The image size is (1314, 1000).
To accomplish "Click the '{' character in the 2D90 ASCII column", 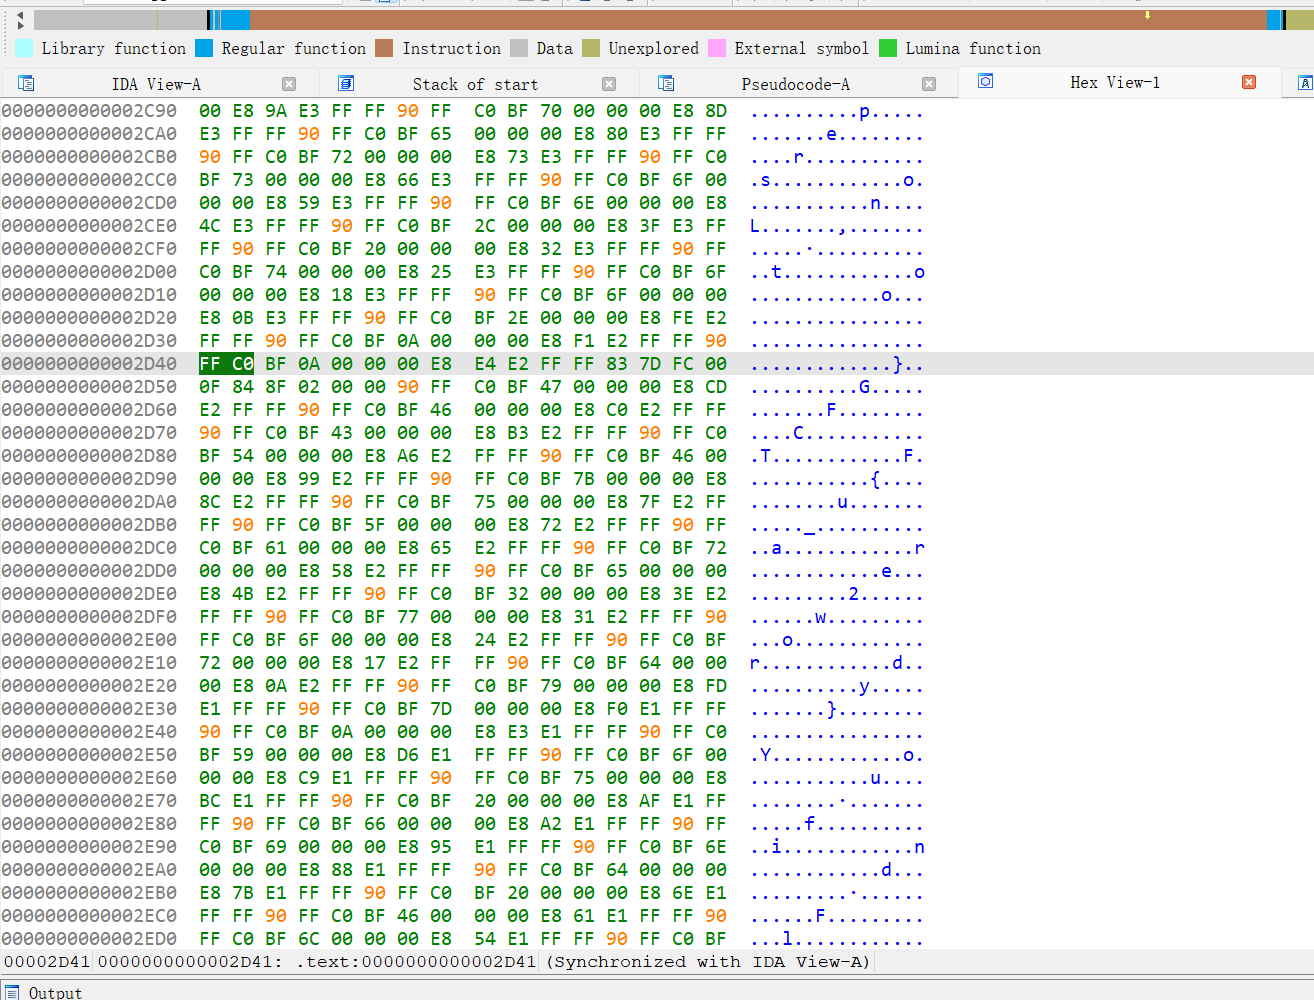I will [875, 479].
